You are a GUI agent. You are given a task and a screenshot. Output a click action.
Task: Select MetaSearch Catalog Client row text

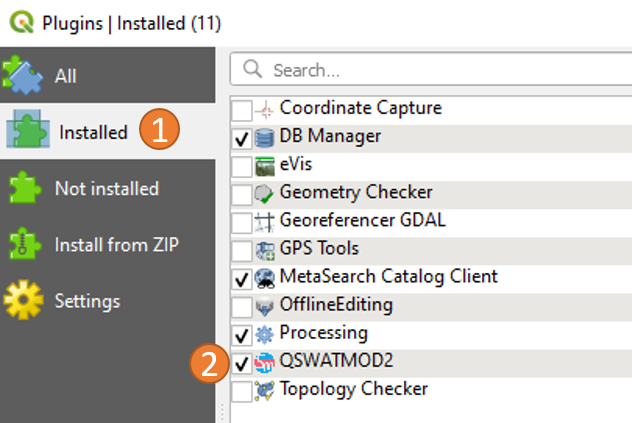tap(389, 277)
